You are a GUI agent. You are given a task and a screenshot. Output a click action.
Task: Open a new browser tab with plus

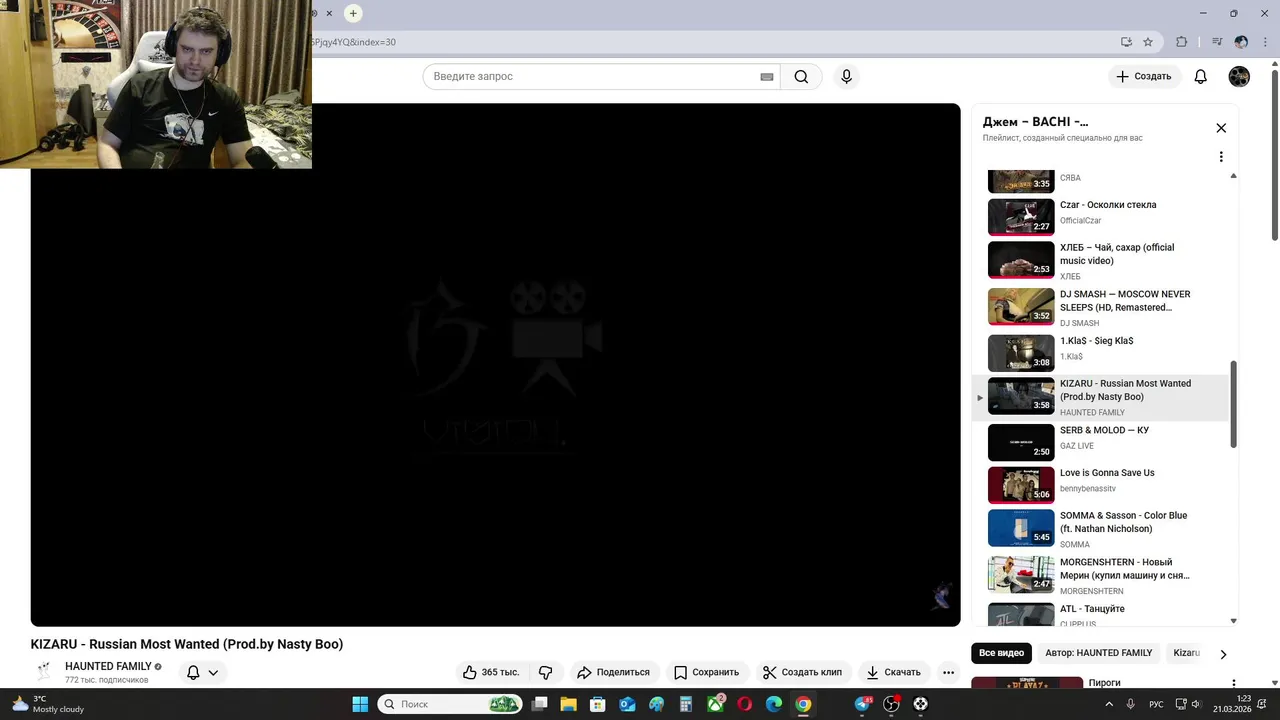pyautogui.click(x=353, y=13)
